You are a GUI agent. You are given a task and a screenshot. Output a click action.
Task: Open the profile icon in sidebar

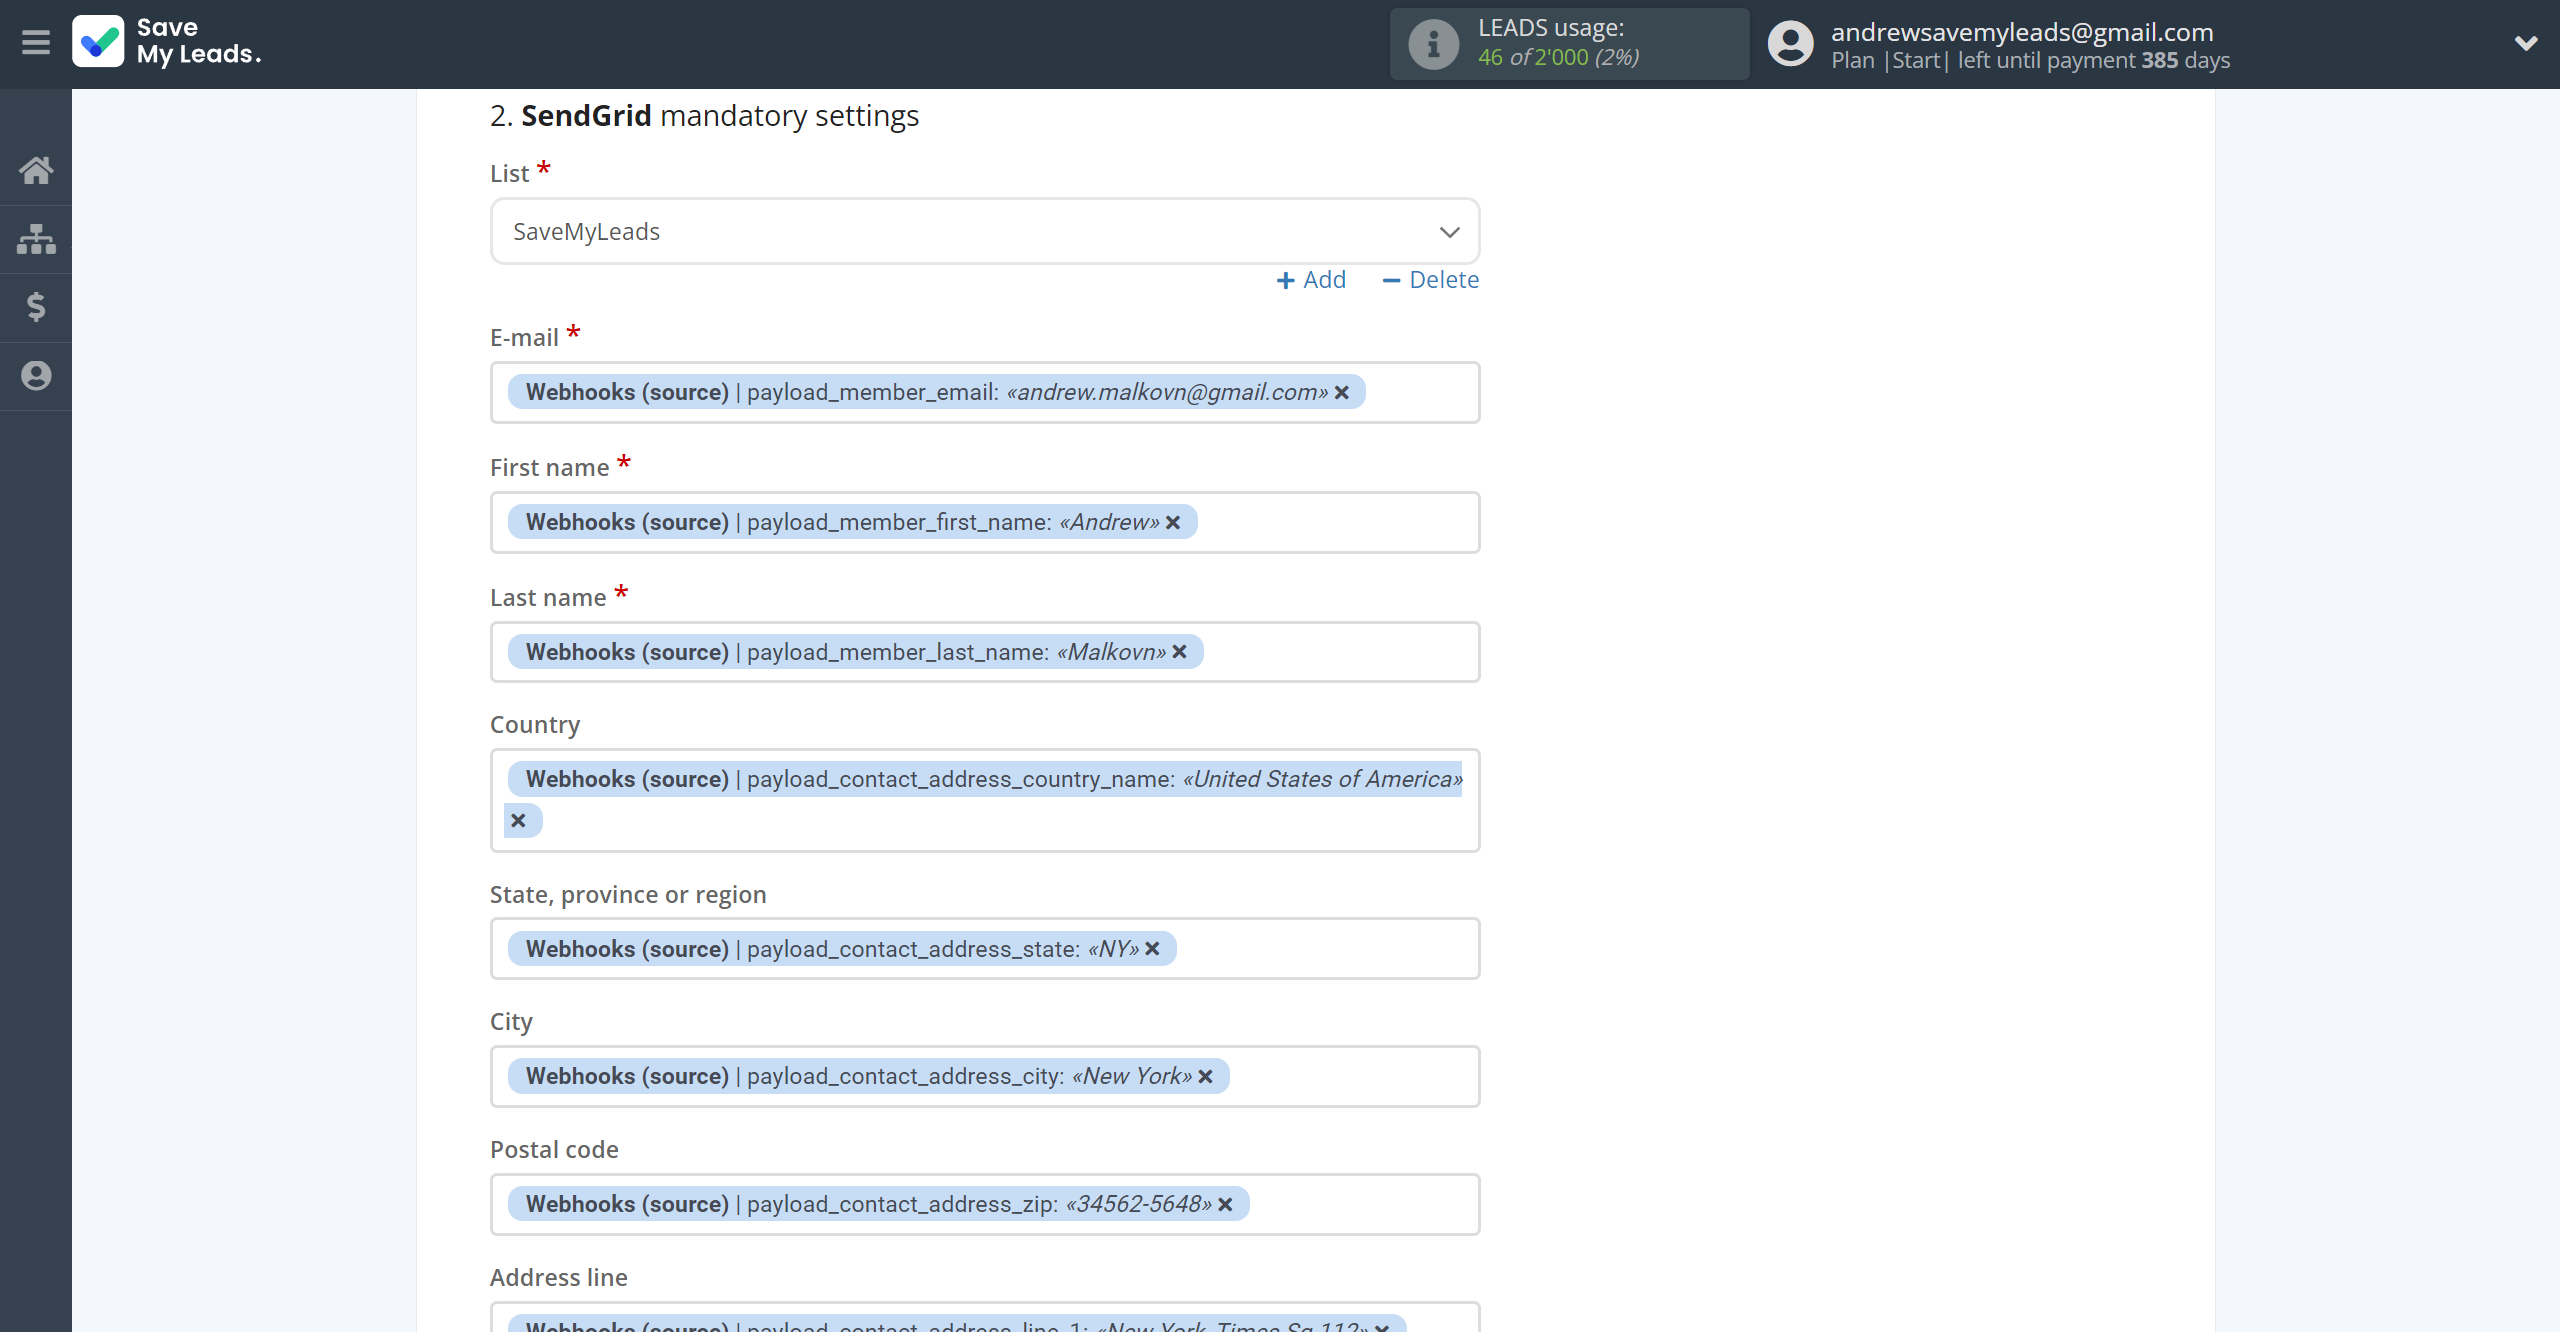(x=36, y=376)
